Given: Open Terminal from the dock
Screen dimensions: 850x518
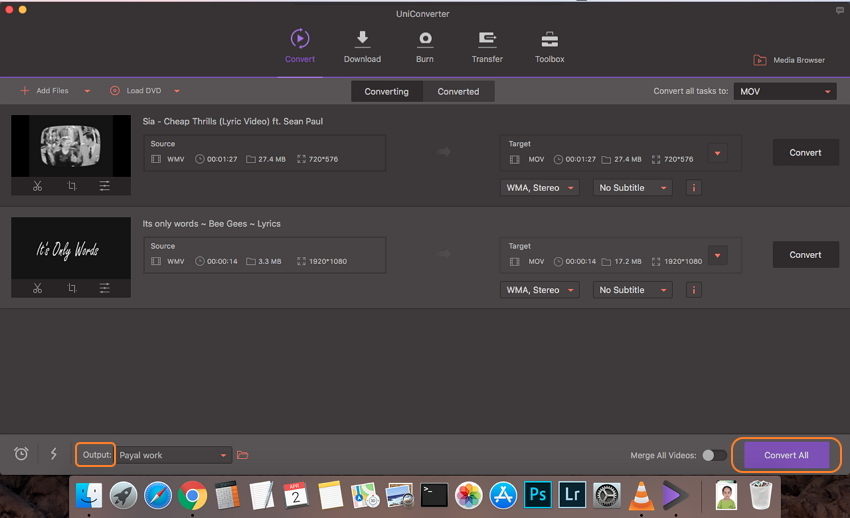Looking at the screenshot, I should 434,495.
